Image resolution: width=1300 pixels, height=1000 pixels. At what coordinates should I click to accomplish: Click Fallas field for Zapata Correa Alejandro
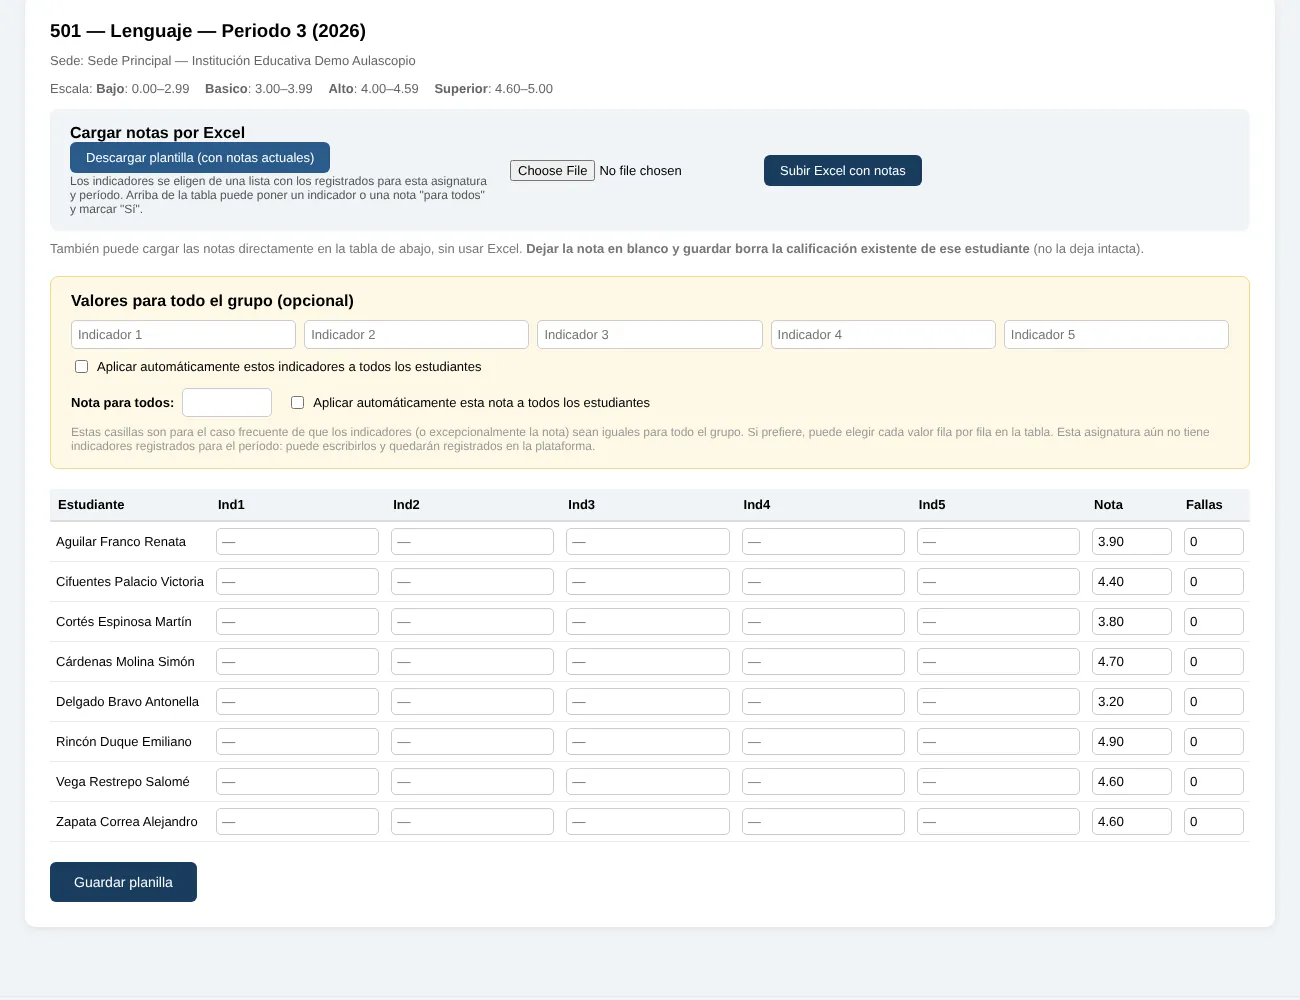pyautogui.click(x=1214, y=822)
